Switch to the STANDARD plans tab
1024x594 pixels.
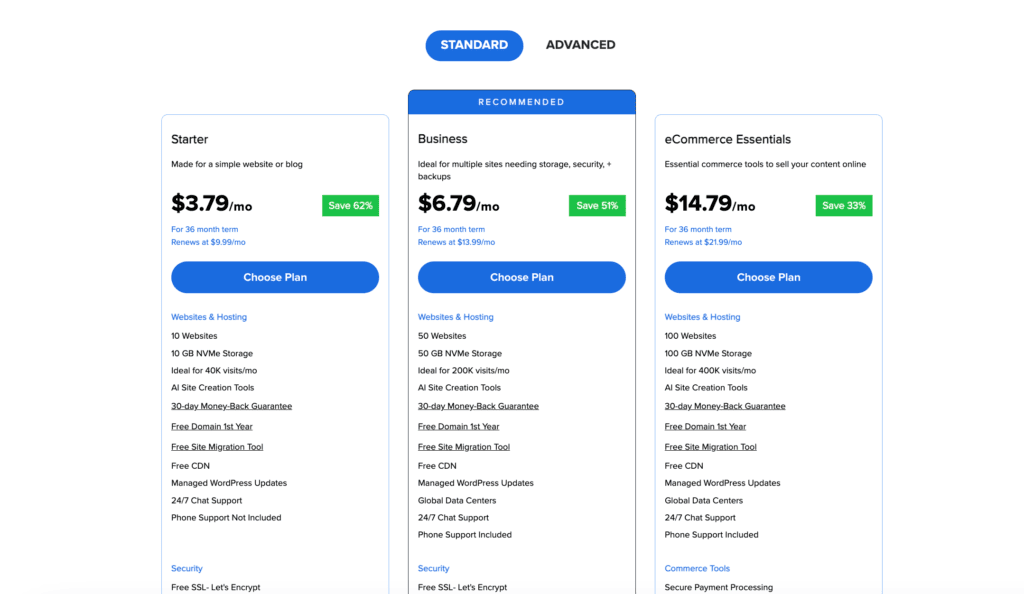[474, 45]
